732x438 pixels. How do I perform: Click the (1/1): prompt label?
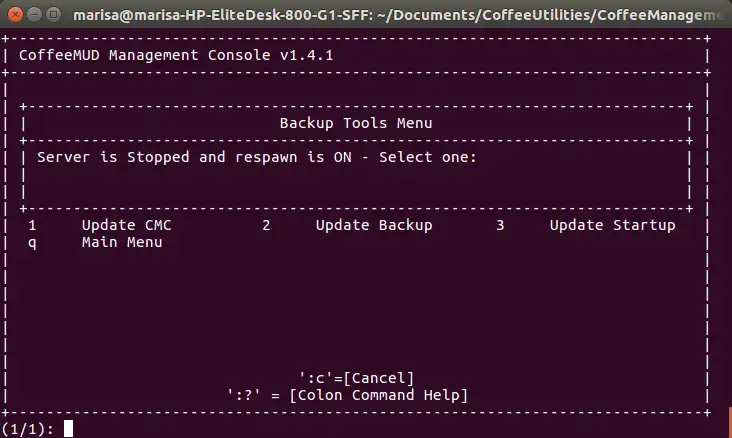tap(27, 429)
